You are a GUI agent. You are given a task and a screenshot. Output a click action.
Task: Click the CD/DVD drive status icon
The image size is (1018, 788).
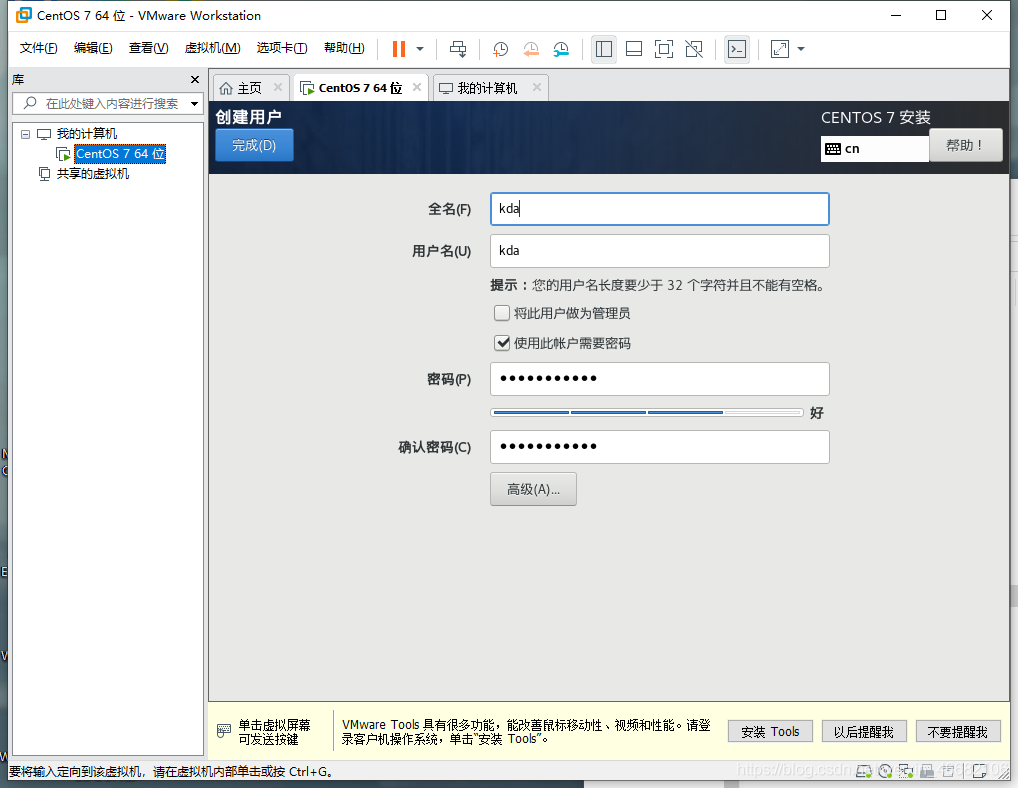coord(885,771)
